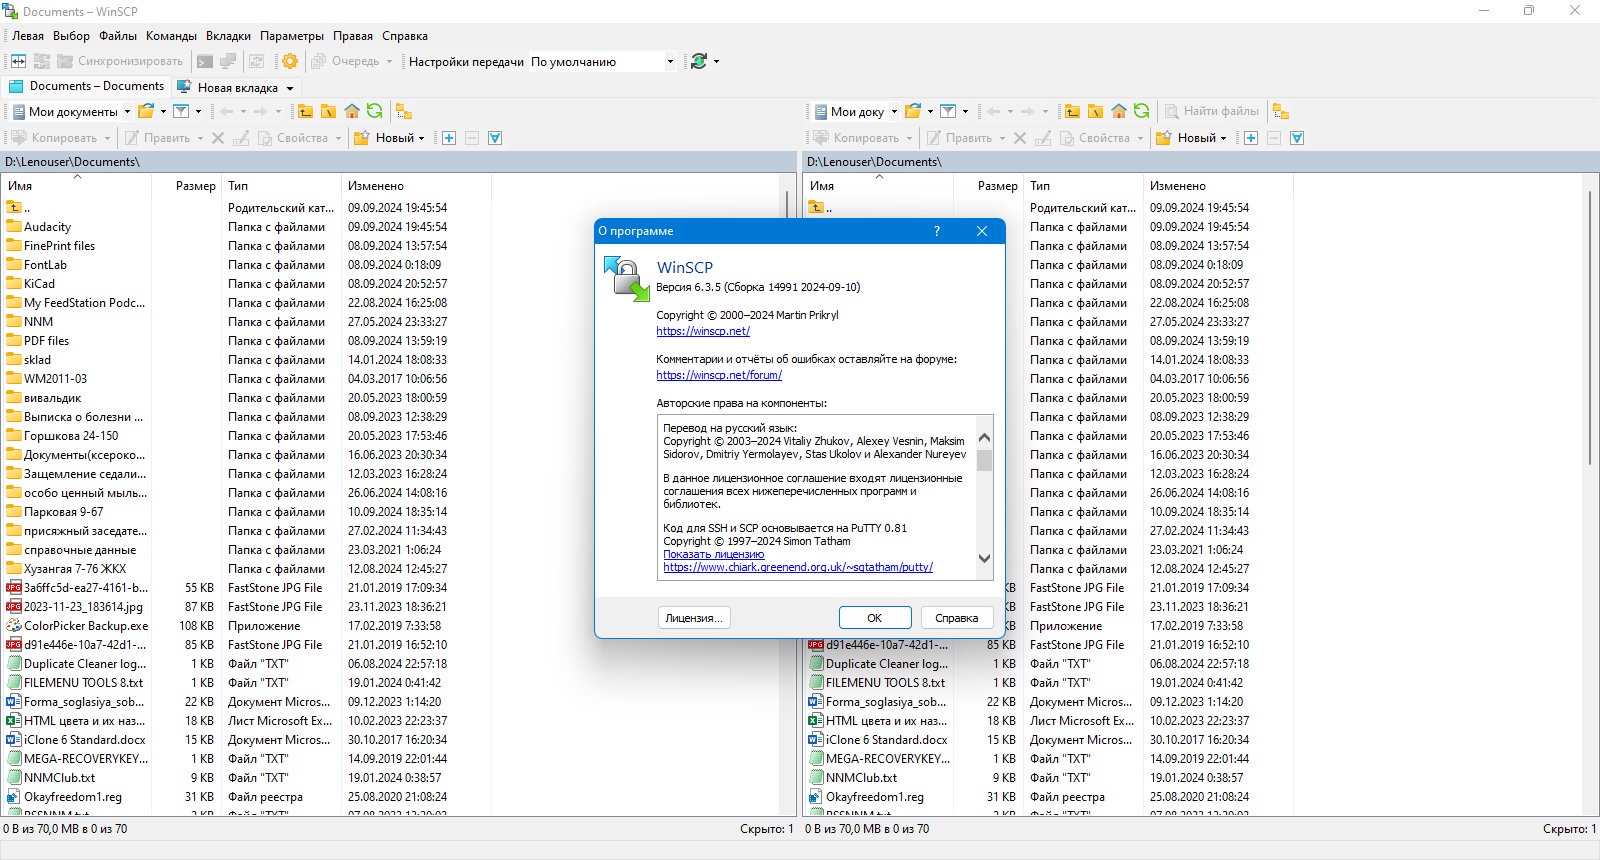Click the down arrow of components list scrollbar
The height and width of the screenshot is (860, 1600).
(x=984, y=559)
